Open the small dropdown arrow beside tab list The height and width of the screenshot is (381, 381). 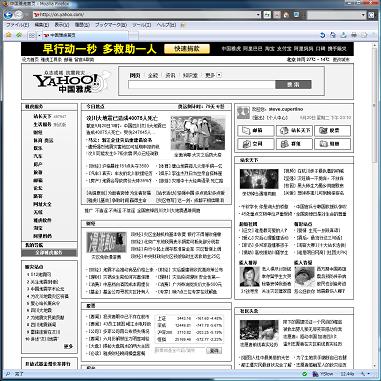[39, 35]
